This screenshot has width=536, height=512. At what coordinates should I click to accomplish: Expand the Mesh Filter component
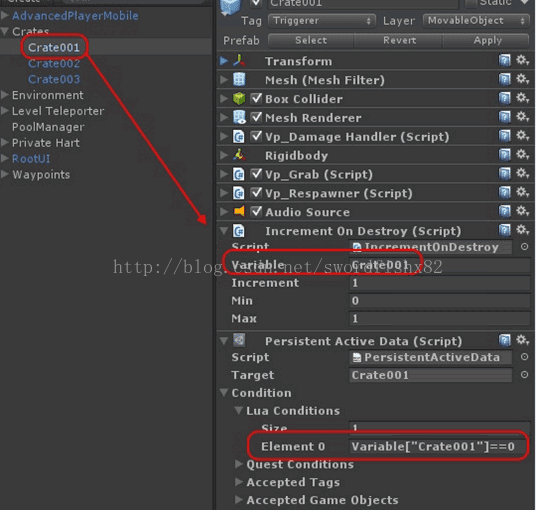pyautogui.click(x=224, y=80)
